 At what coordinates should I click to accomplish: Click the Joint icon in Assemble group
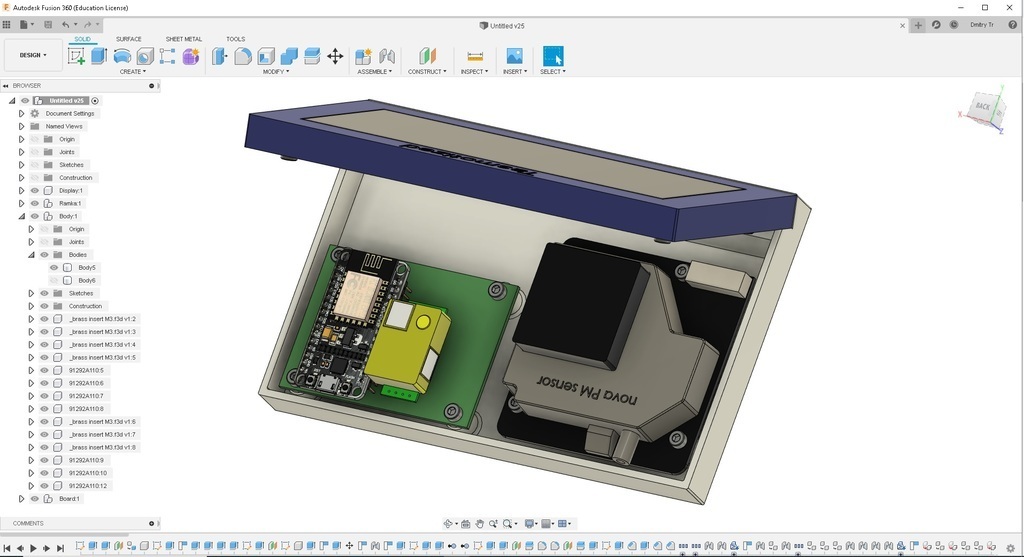click(387, 56)
